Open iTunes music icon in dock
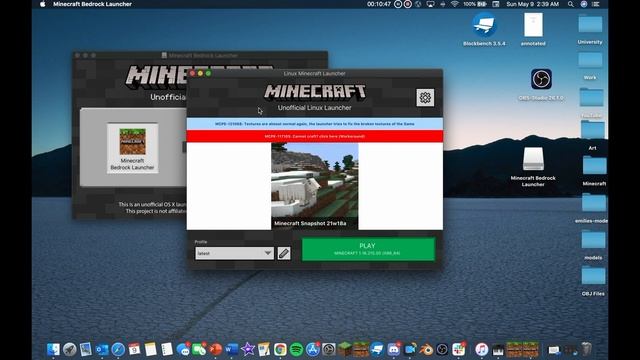 click(482, 350)
